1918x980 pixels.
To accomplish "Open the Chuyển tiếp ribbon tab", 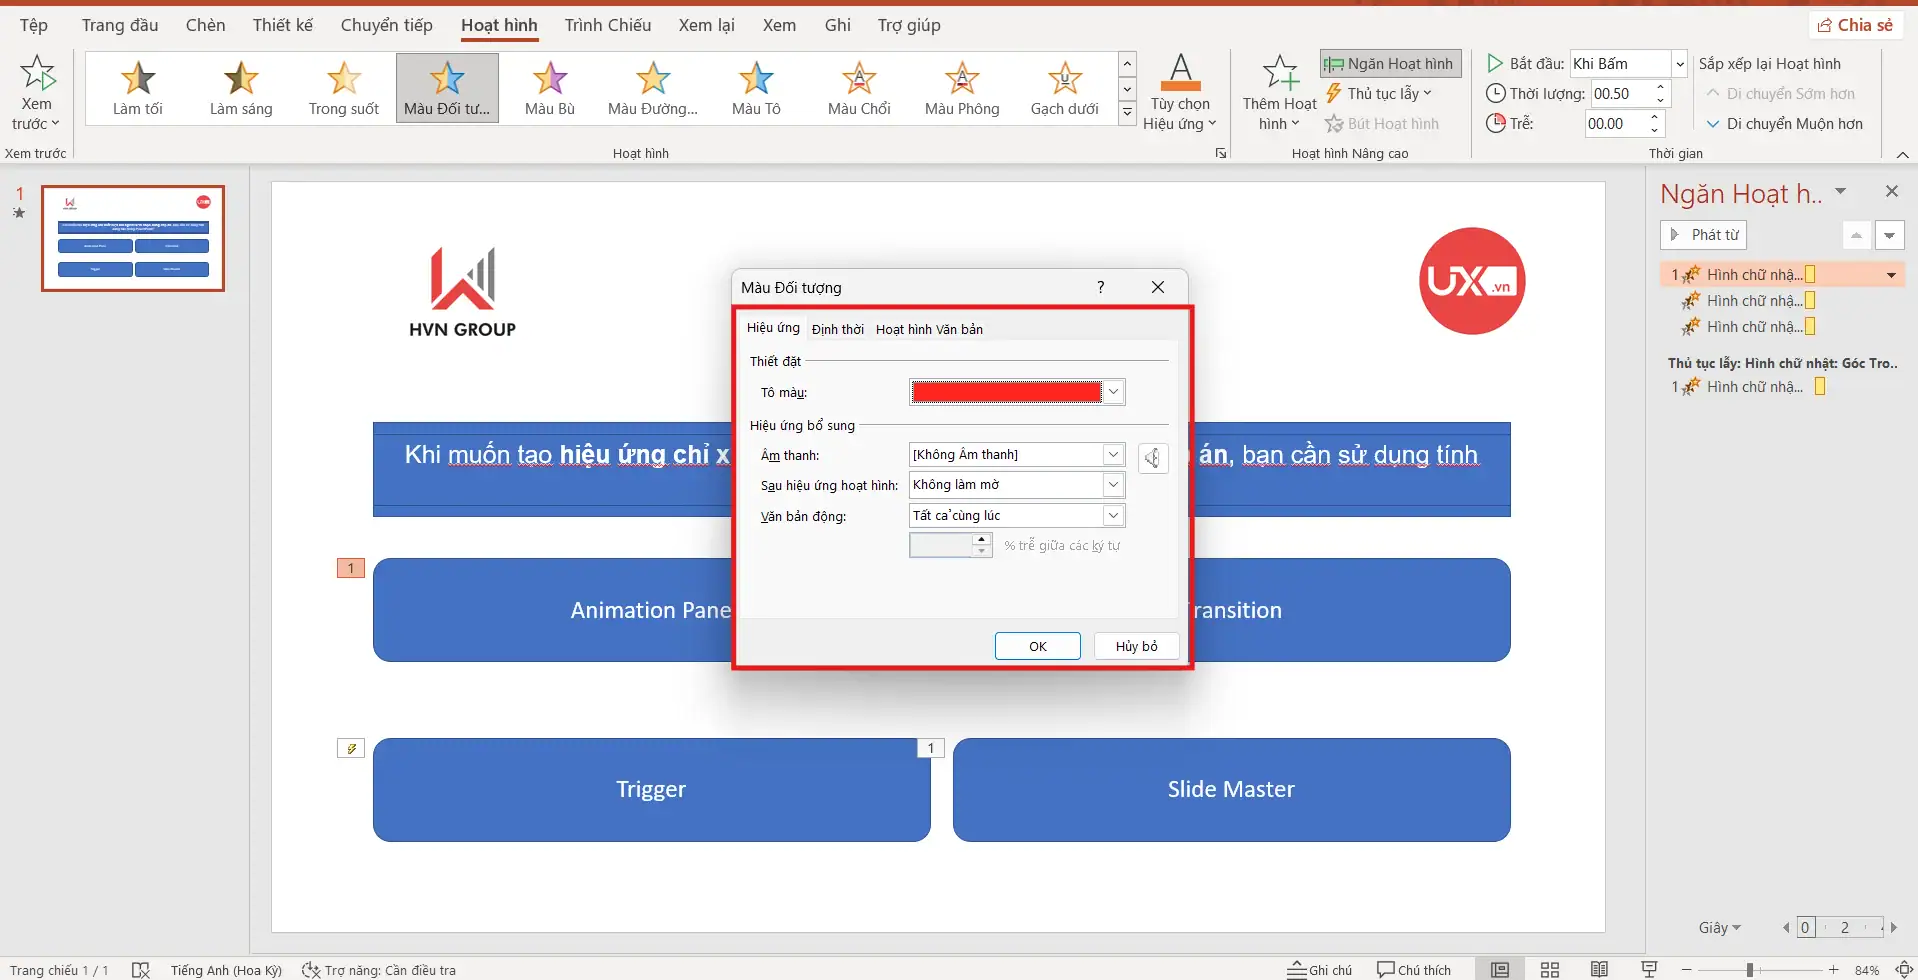I will click(x=386, y=25).
